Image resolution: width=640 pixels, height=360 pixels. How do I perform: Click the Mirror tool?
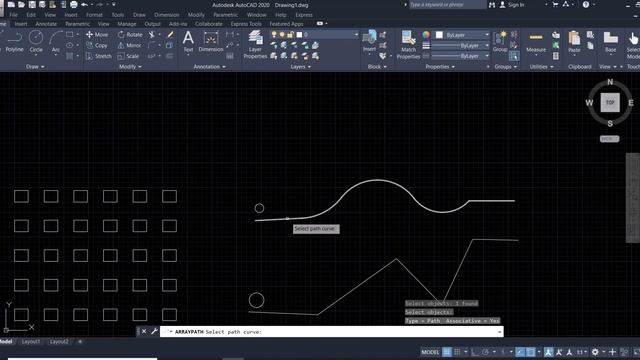[x=129, y=45]
